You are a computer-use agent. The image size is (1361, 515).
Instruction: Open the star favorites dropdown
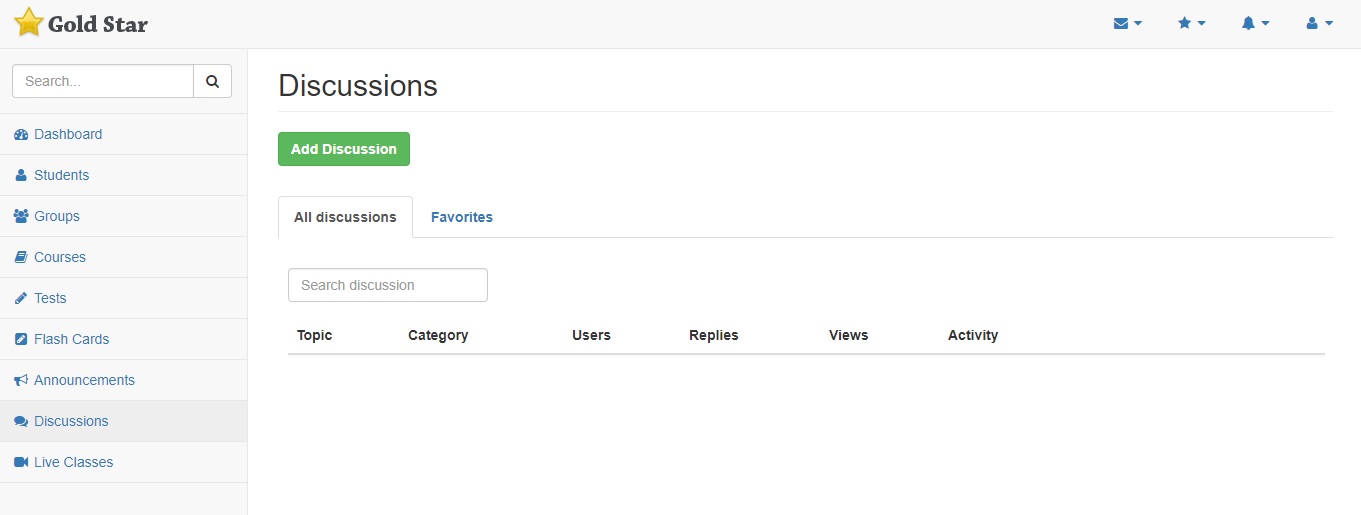click(1191, 23)
